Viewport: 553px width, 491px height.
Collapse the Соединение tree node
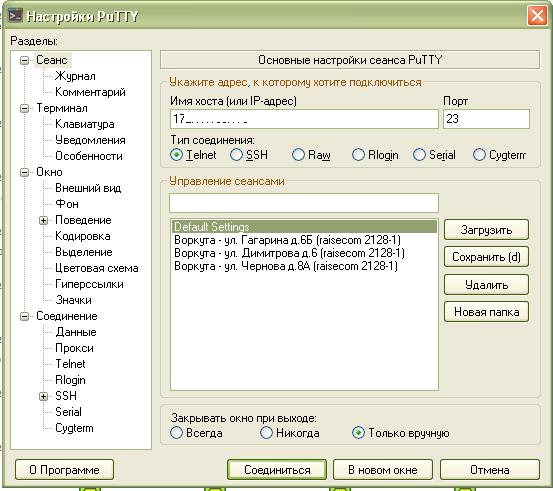click(x=24, y=316)
